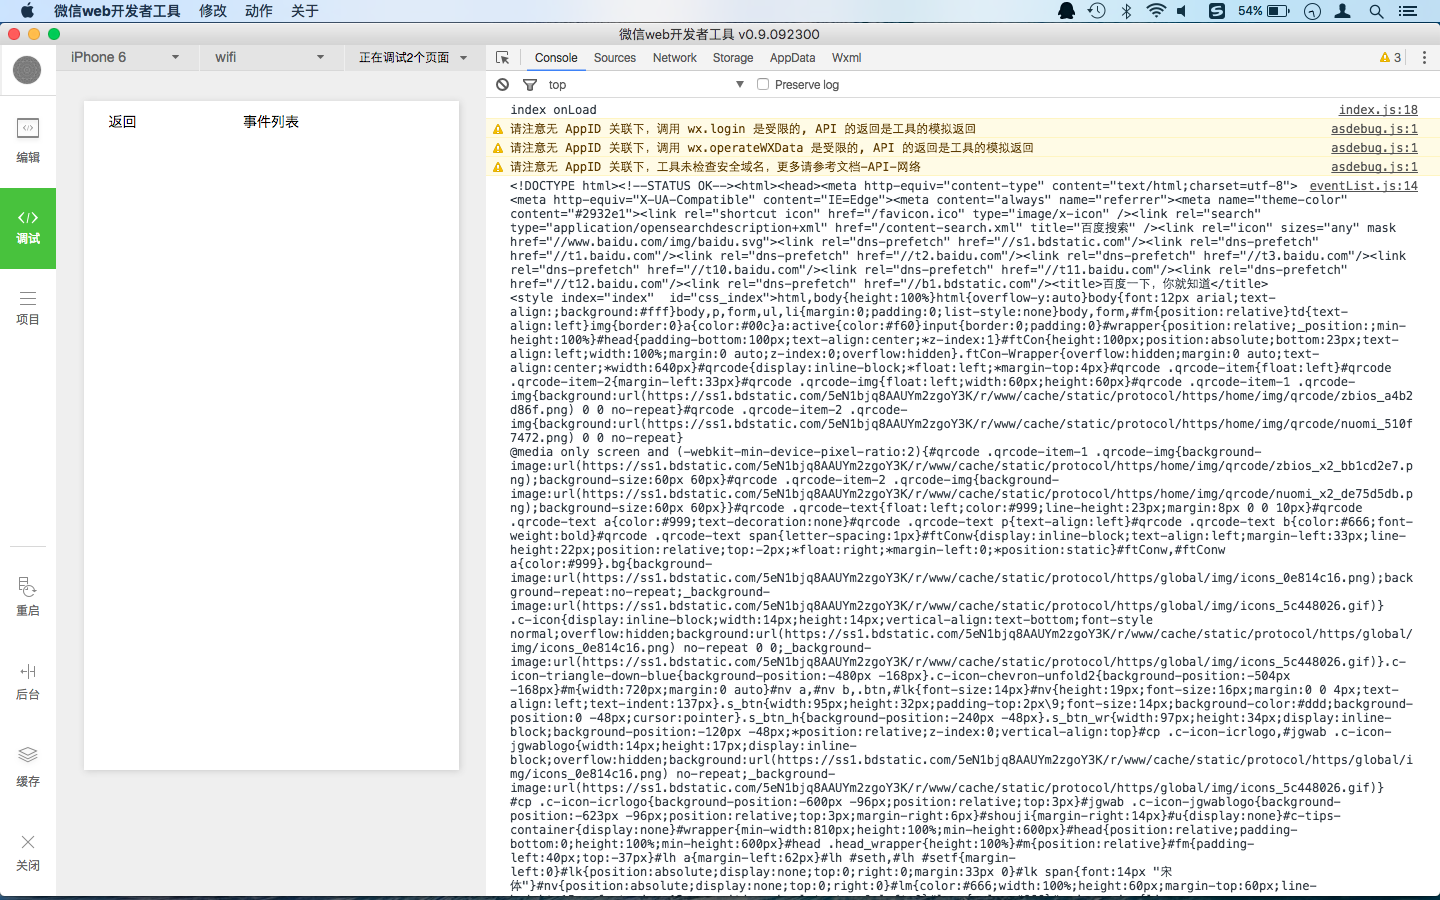Activate the inspect element picker icon

(x=503, y=58)
